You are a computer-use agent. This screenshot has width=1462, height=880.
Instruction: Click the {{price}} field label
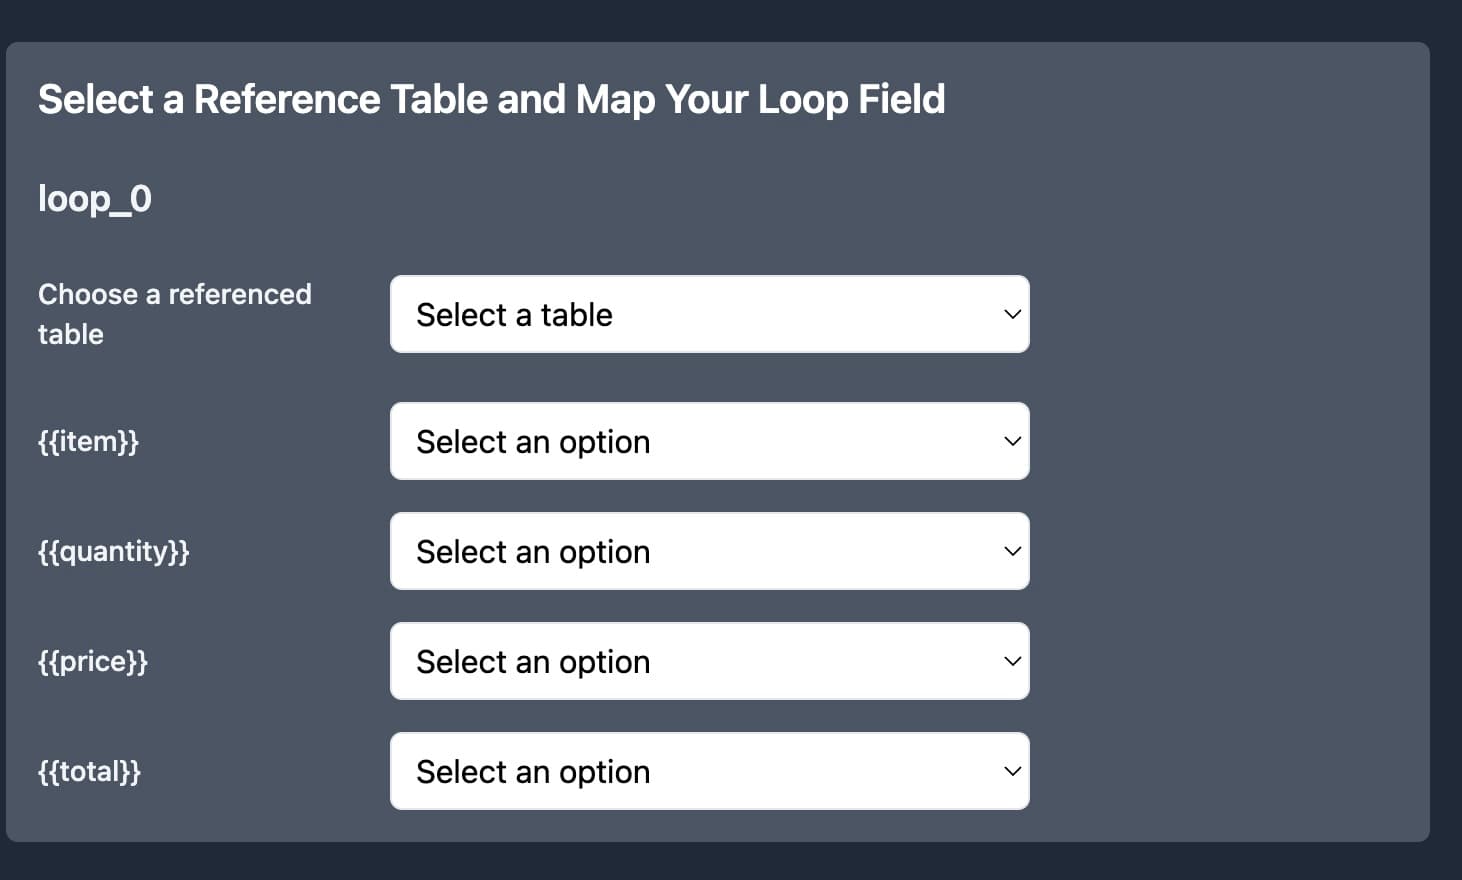click(92, 661)
